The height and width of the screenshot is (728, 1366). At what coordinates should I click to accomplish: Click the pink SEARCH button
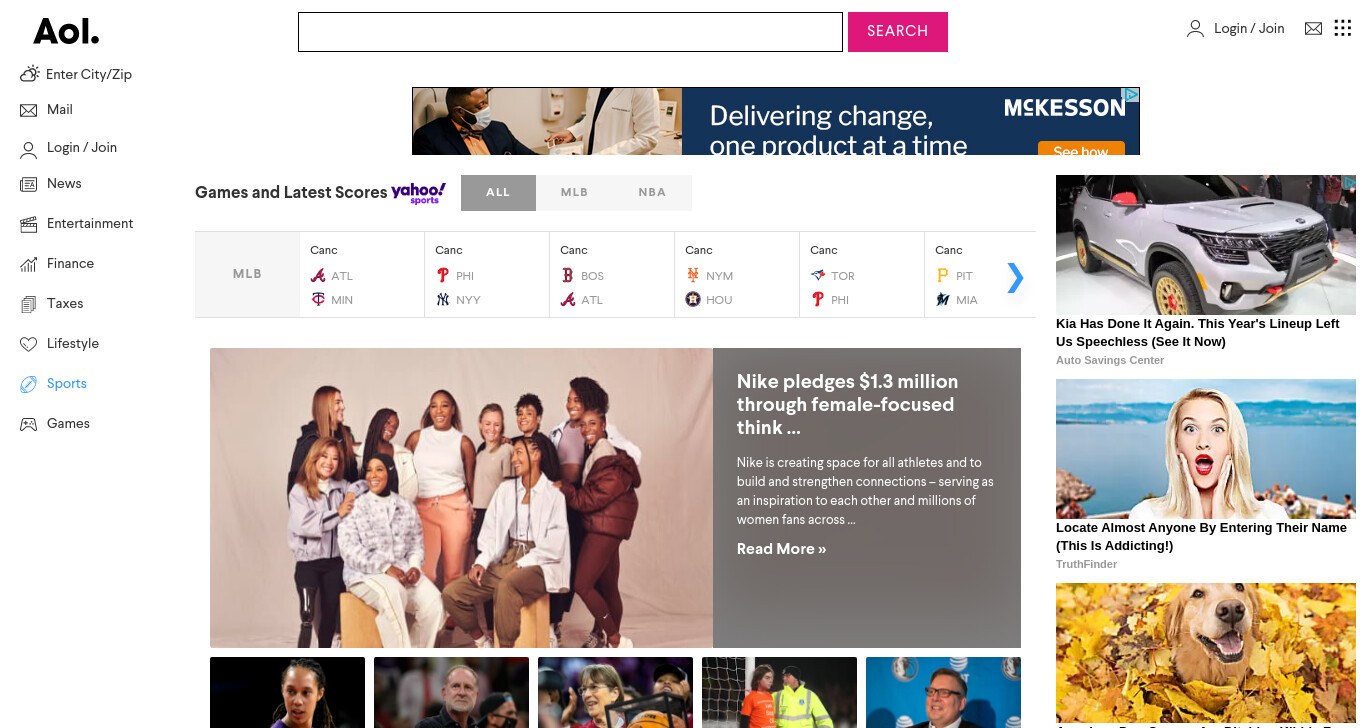[898, 32]
